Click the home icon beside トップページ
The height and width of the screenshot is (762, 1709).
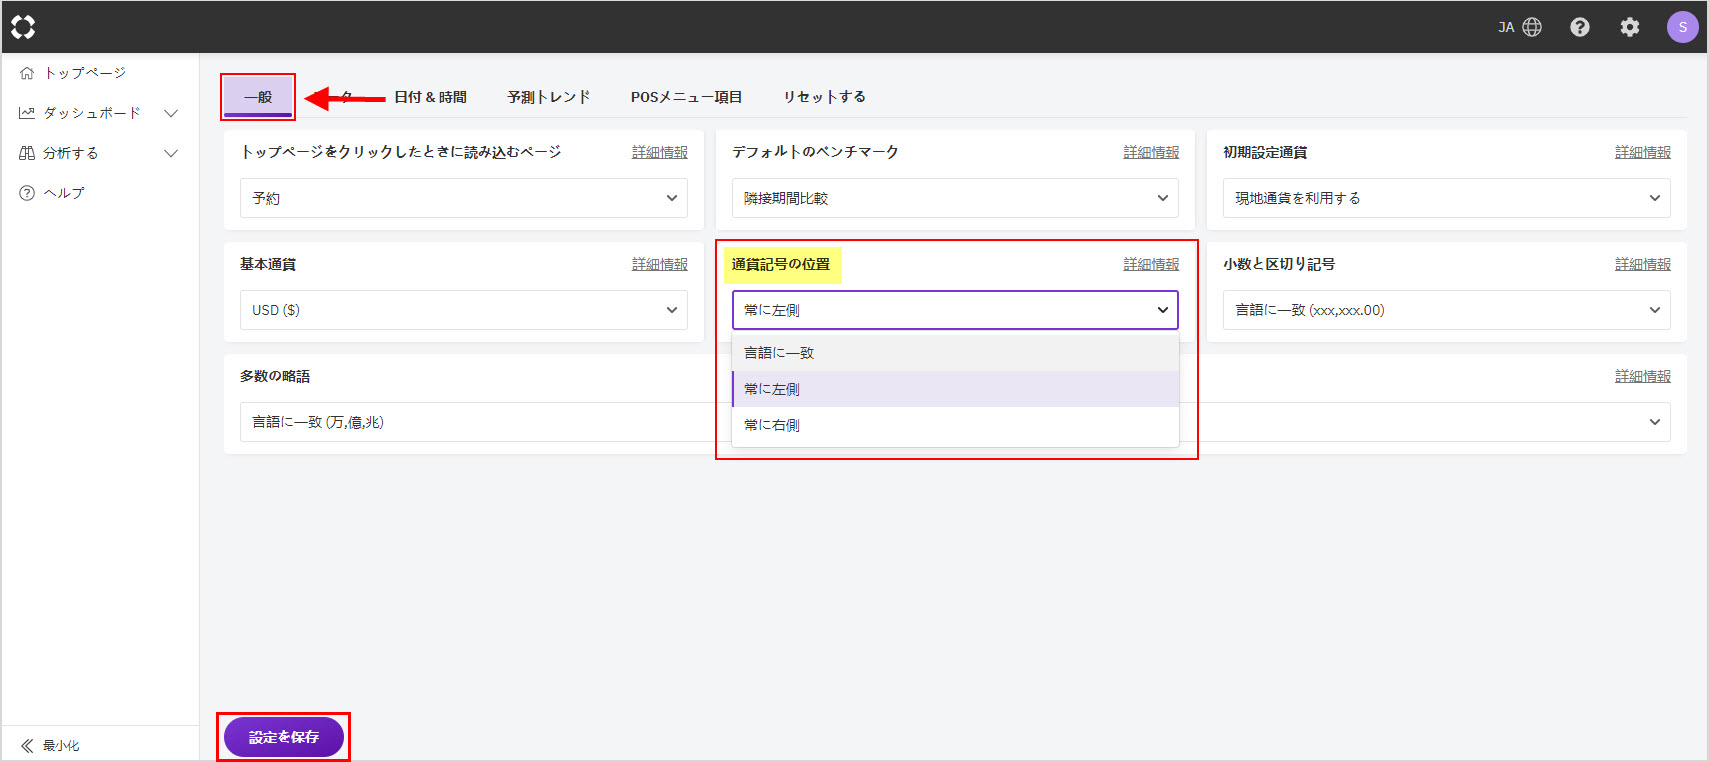(x=27, y=73)
